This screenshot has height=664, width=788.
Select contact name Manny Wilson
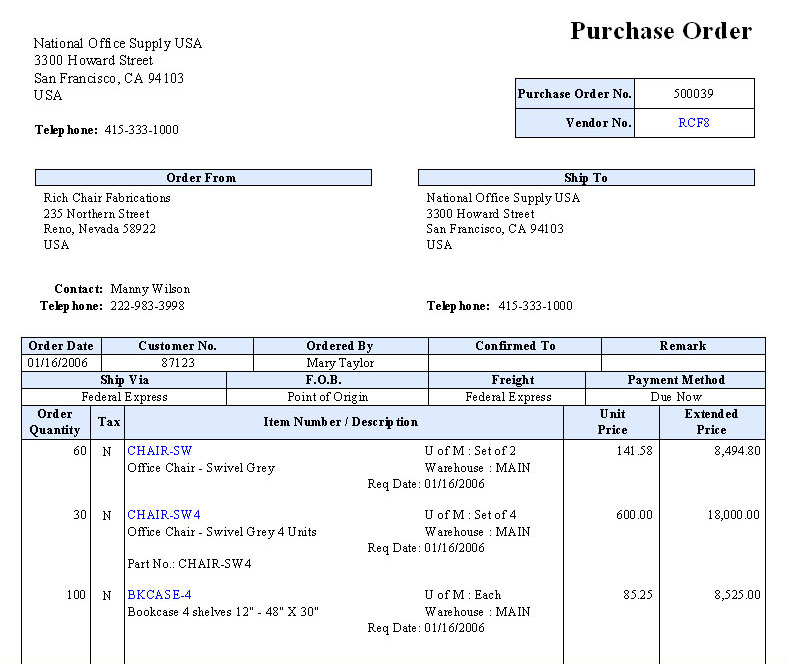pyautogui.click(x=150, y=289)
